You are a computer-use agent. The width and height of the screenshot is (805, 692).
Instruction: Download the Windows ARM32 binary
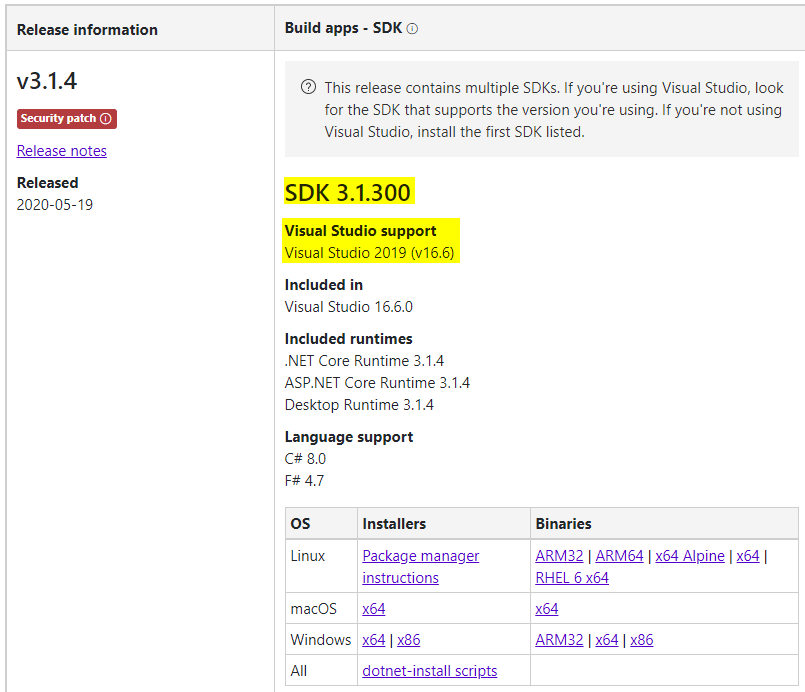(x=559, y=639)
